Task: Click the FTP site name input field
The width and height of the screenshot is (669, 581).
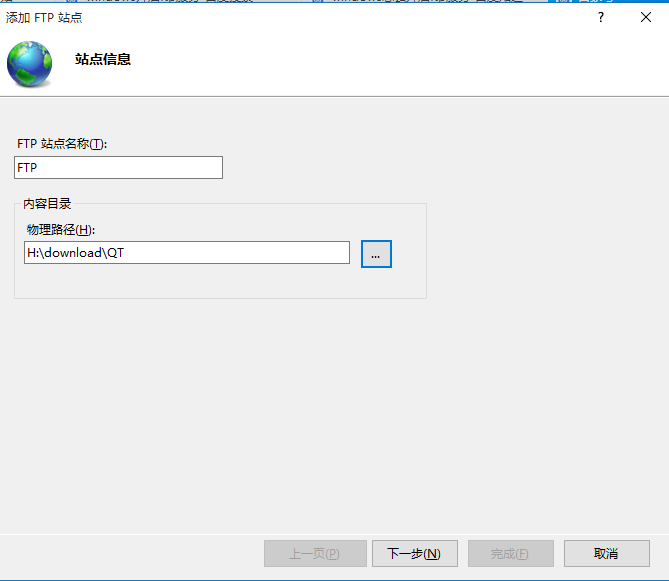Action: (x=118, y=167)
